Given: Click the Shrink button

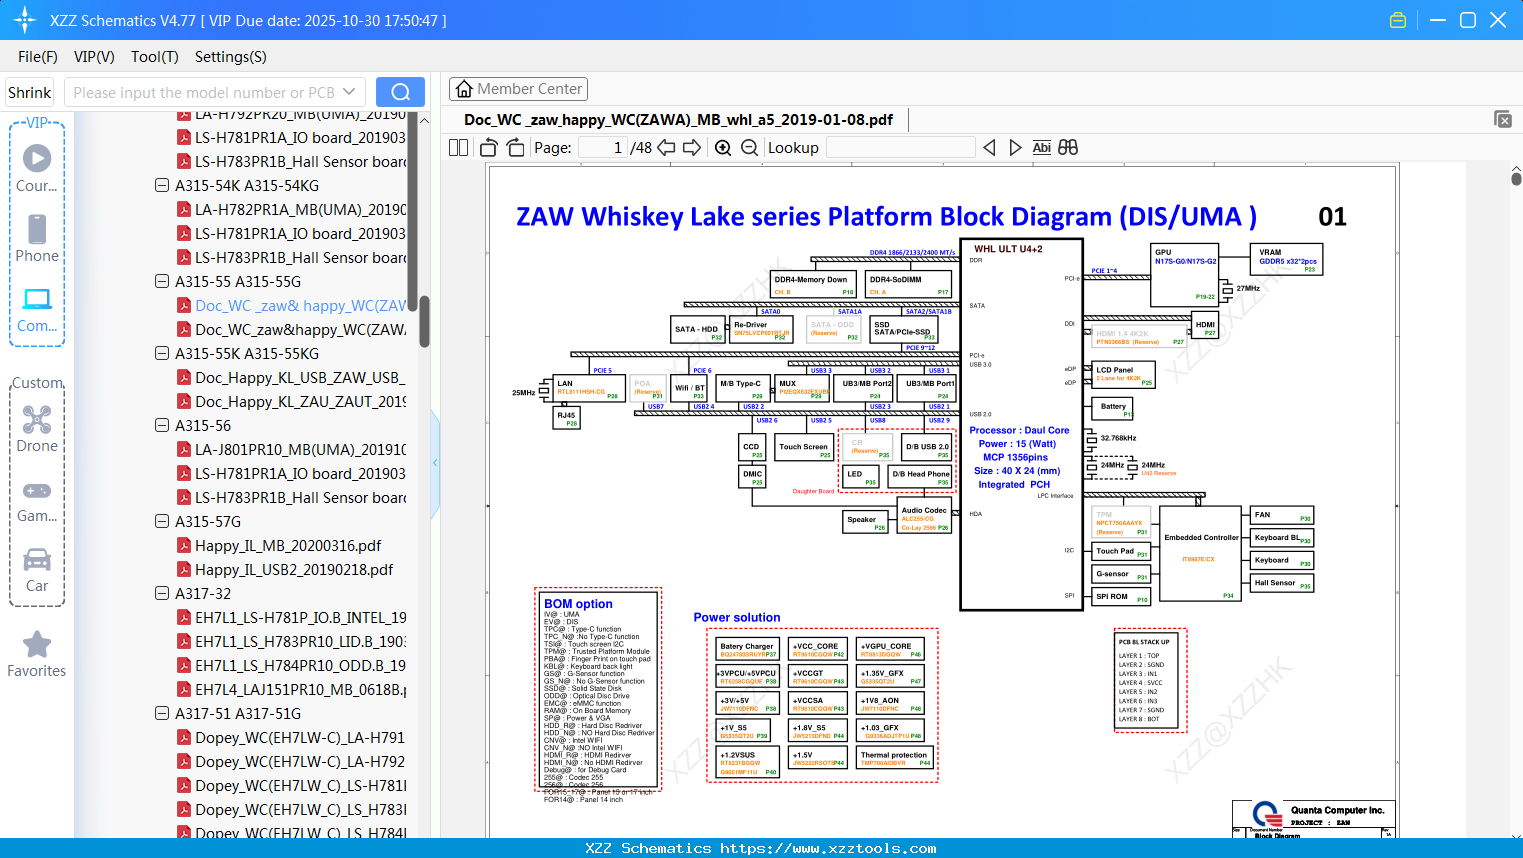Looking at the screenshot, I should tap(30, 92).
